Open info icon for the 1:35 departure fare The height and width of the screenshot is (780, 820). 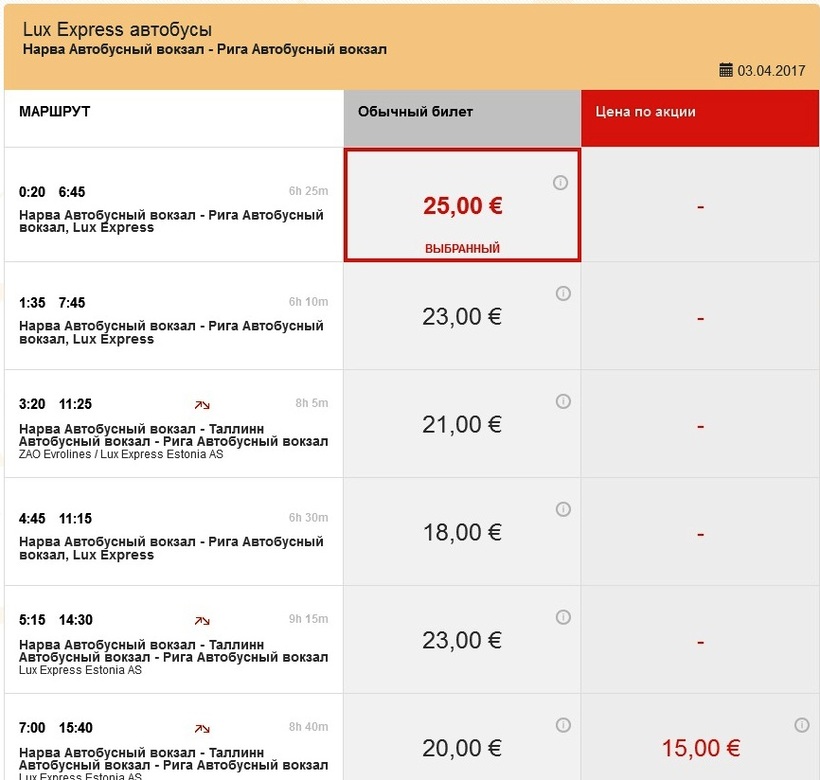coord(563,293)
